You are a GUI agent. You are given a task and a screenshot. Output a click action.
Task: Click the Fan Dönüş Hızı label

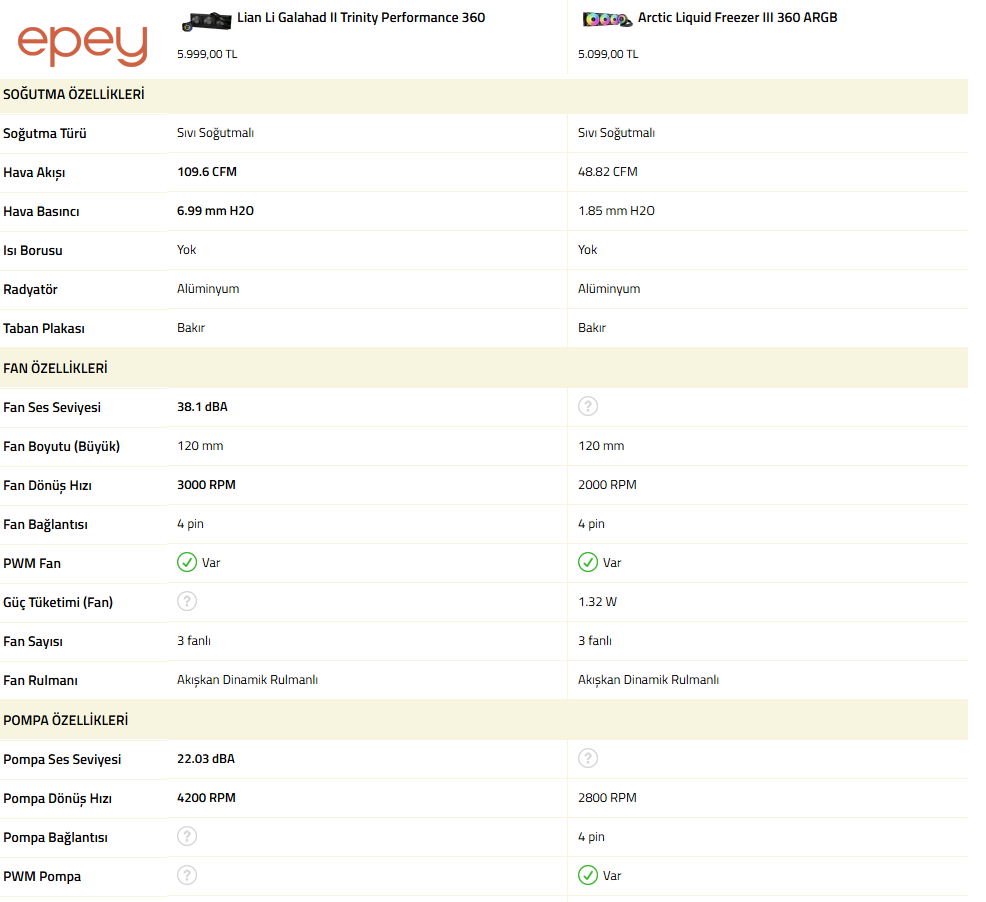[47, 486]
